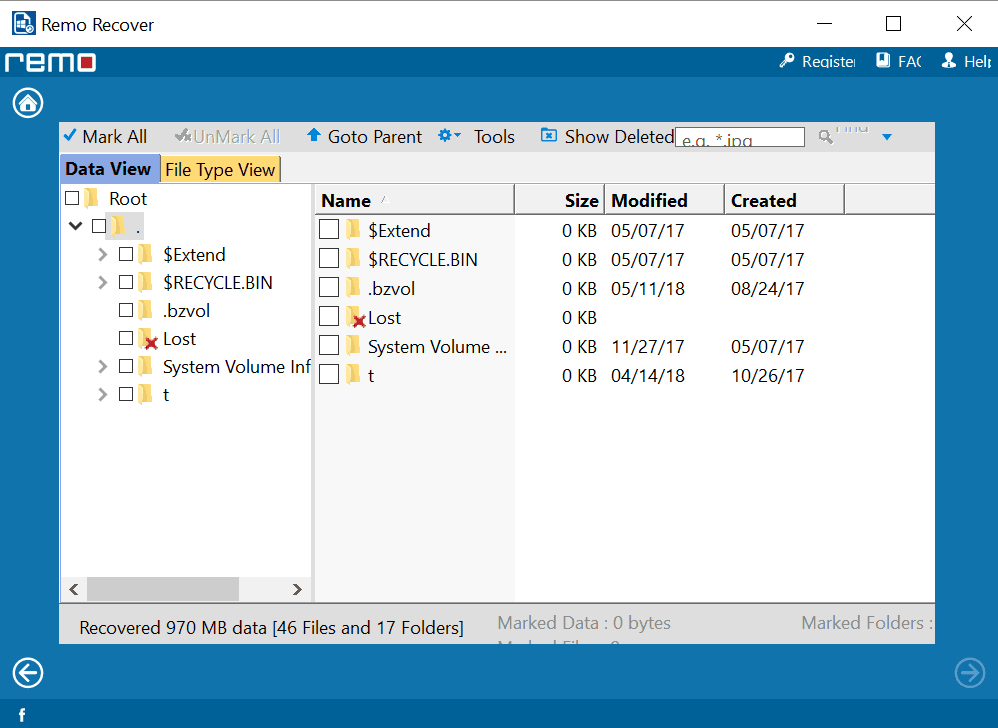Open the FAQ book icon
Screen dimensions: 998x728
tap(883, 60)
